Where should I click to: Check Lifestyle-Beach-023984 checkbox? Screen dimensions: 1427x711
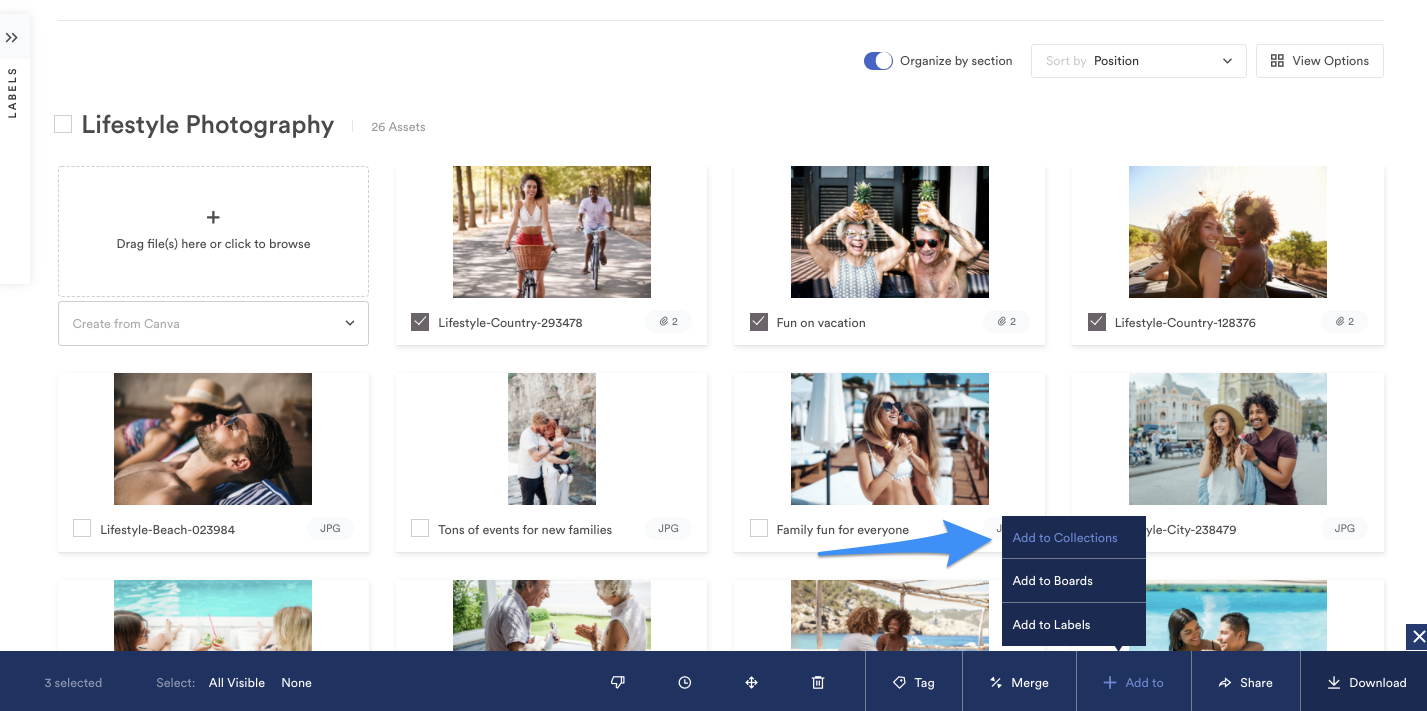(82, 528)
